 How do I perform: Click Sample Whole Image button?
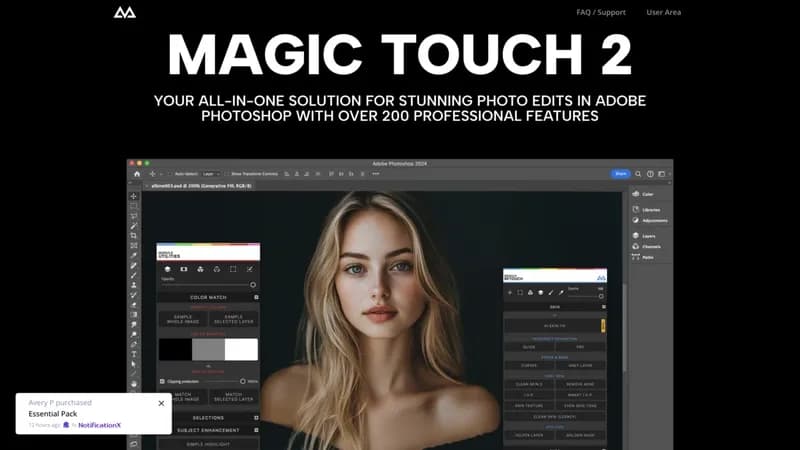tap(183, 319)
